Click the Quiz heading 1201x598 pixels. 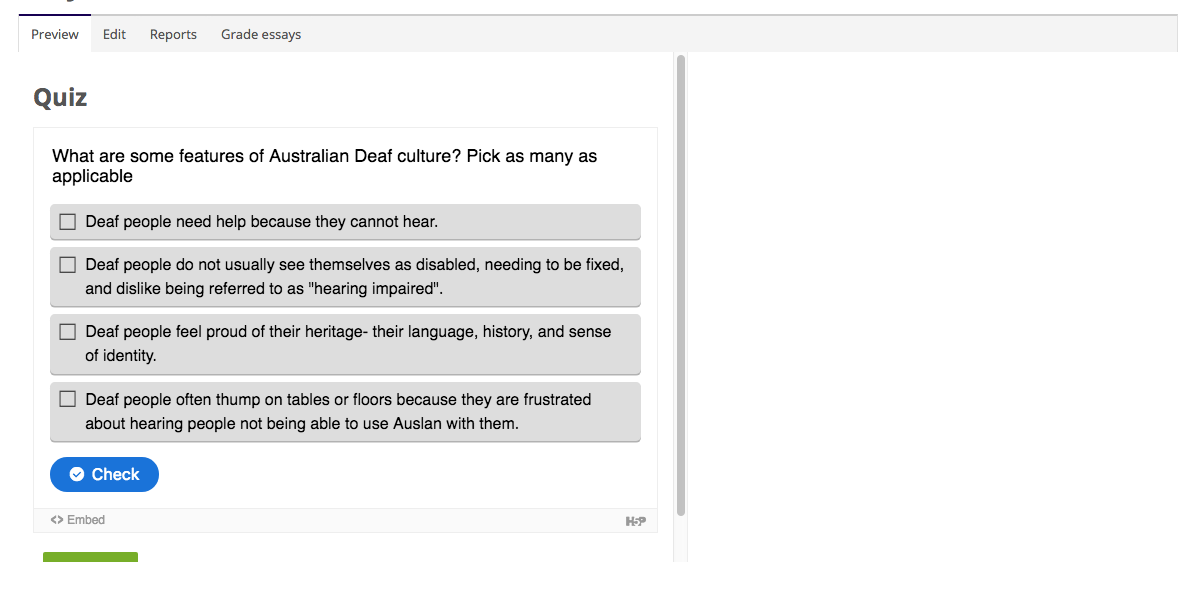60,97
